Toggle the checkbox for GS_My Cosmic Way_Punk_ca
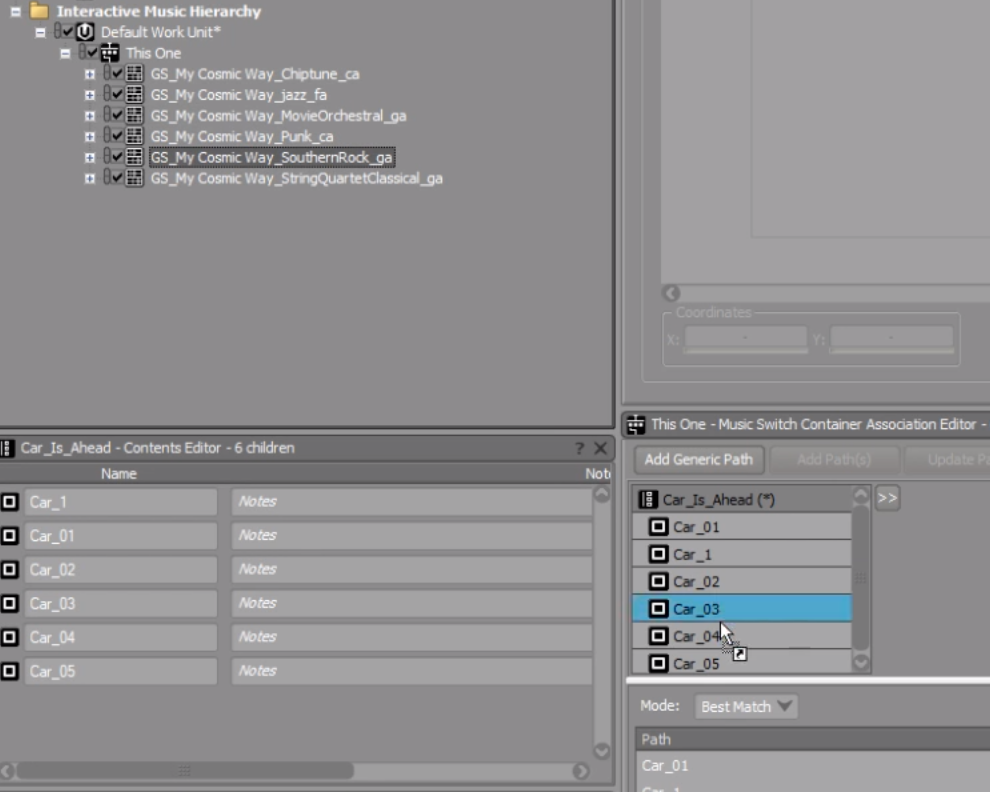Viewport: 990px width, 792px height. pyautogui.click(x=117, y=136)
